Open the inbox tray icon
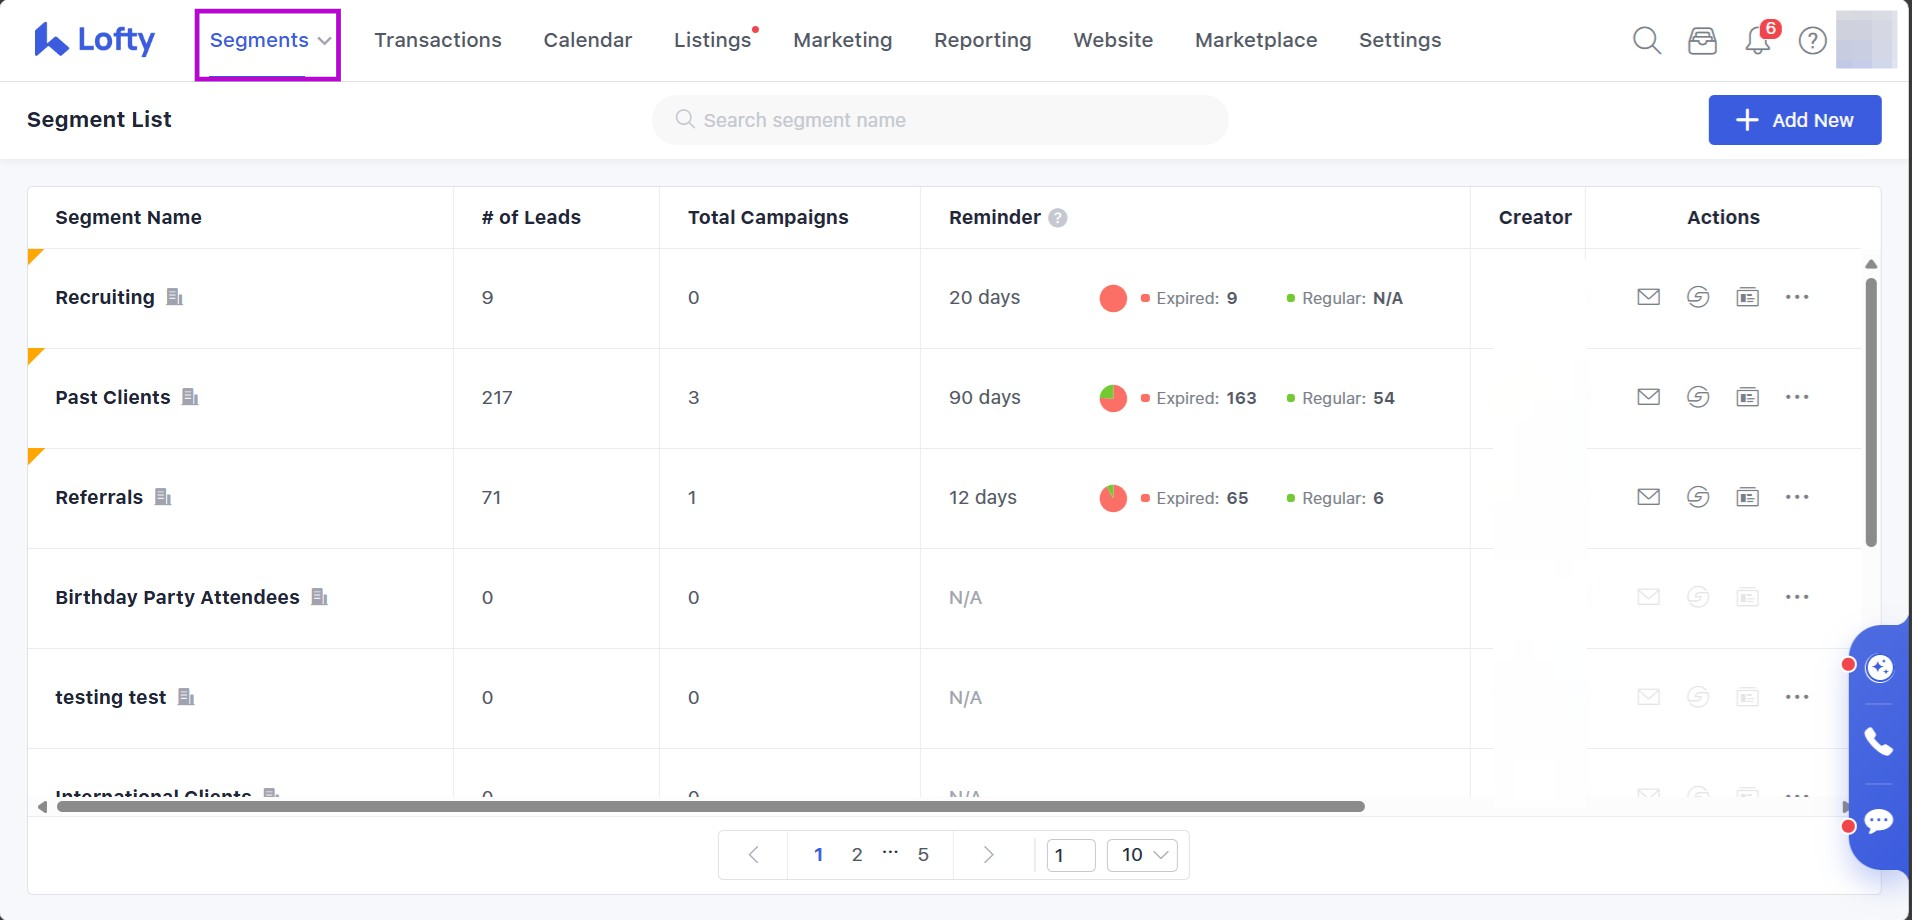This screenshot has width=1912, height=920. pos(1702,41)
